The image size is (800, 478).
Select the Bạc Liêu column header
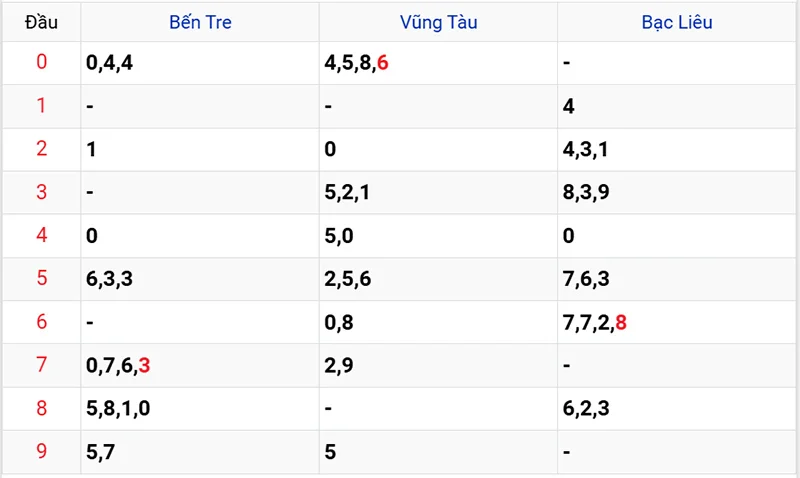[x=677, y=22]
